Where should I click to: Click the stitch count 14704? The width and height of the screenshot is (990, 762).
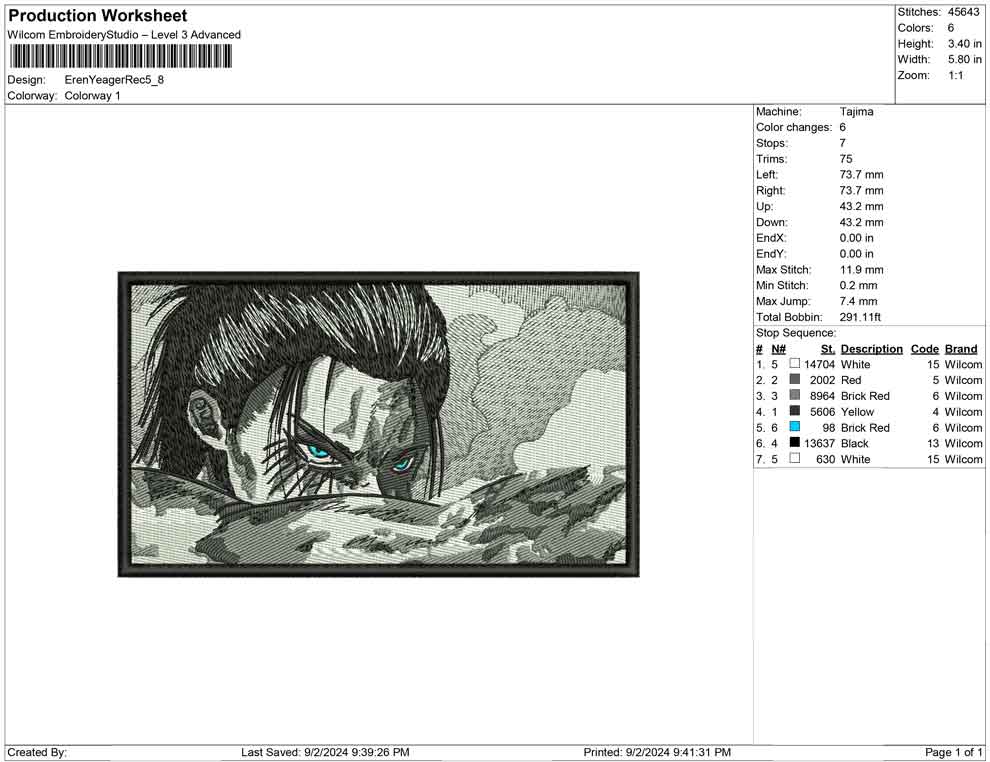pyautogui.click(x=820, y=364)
